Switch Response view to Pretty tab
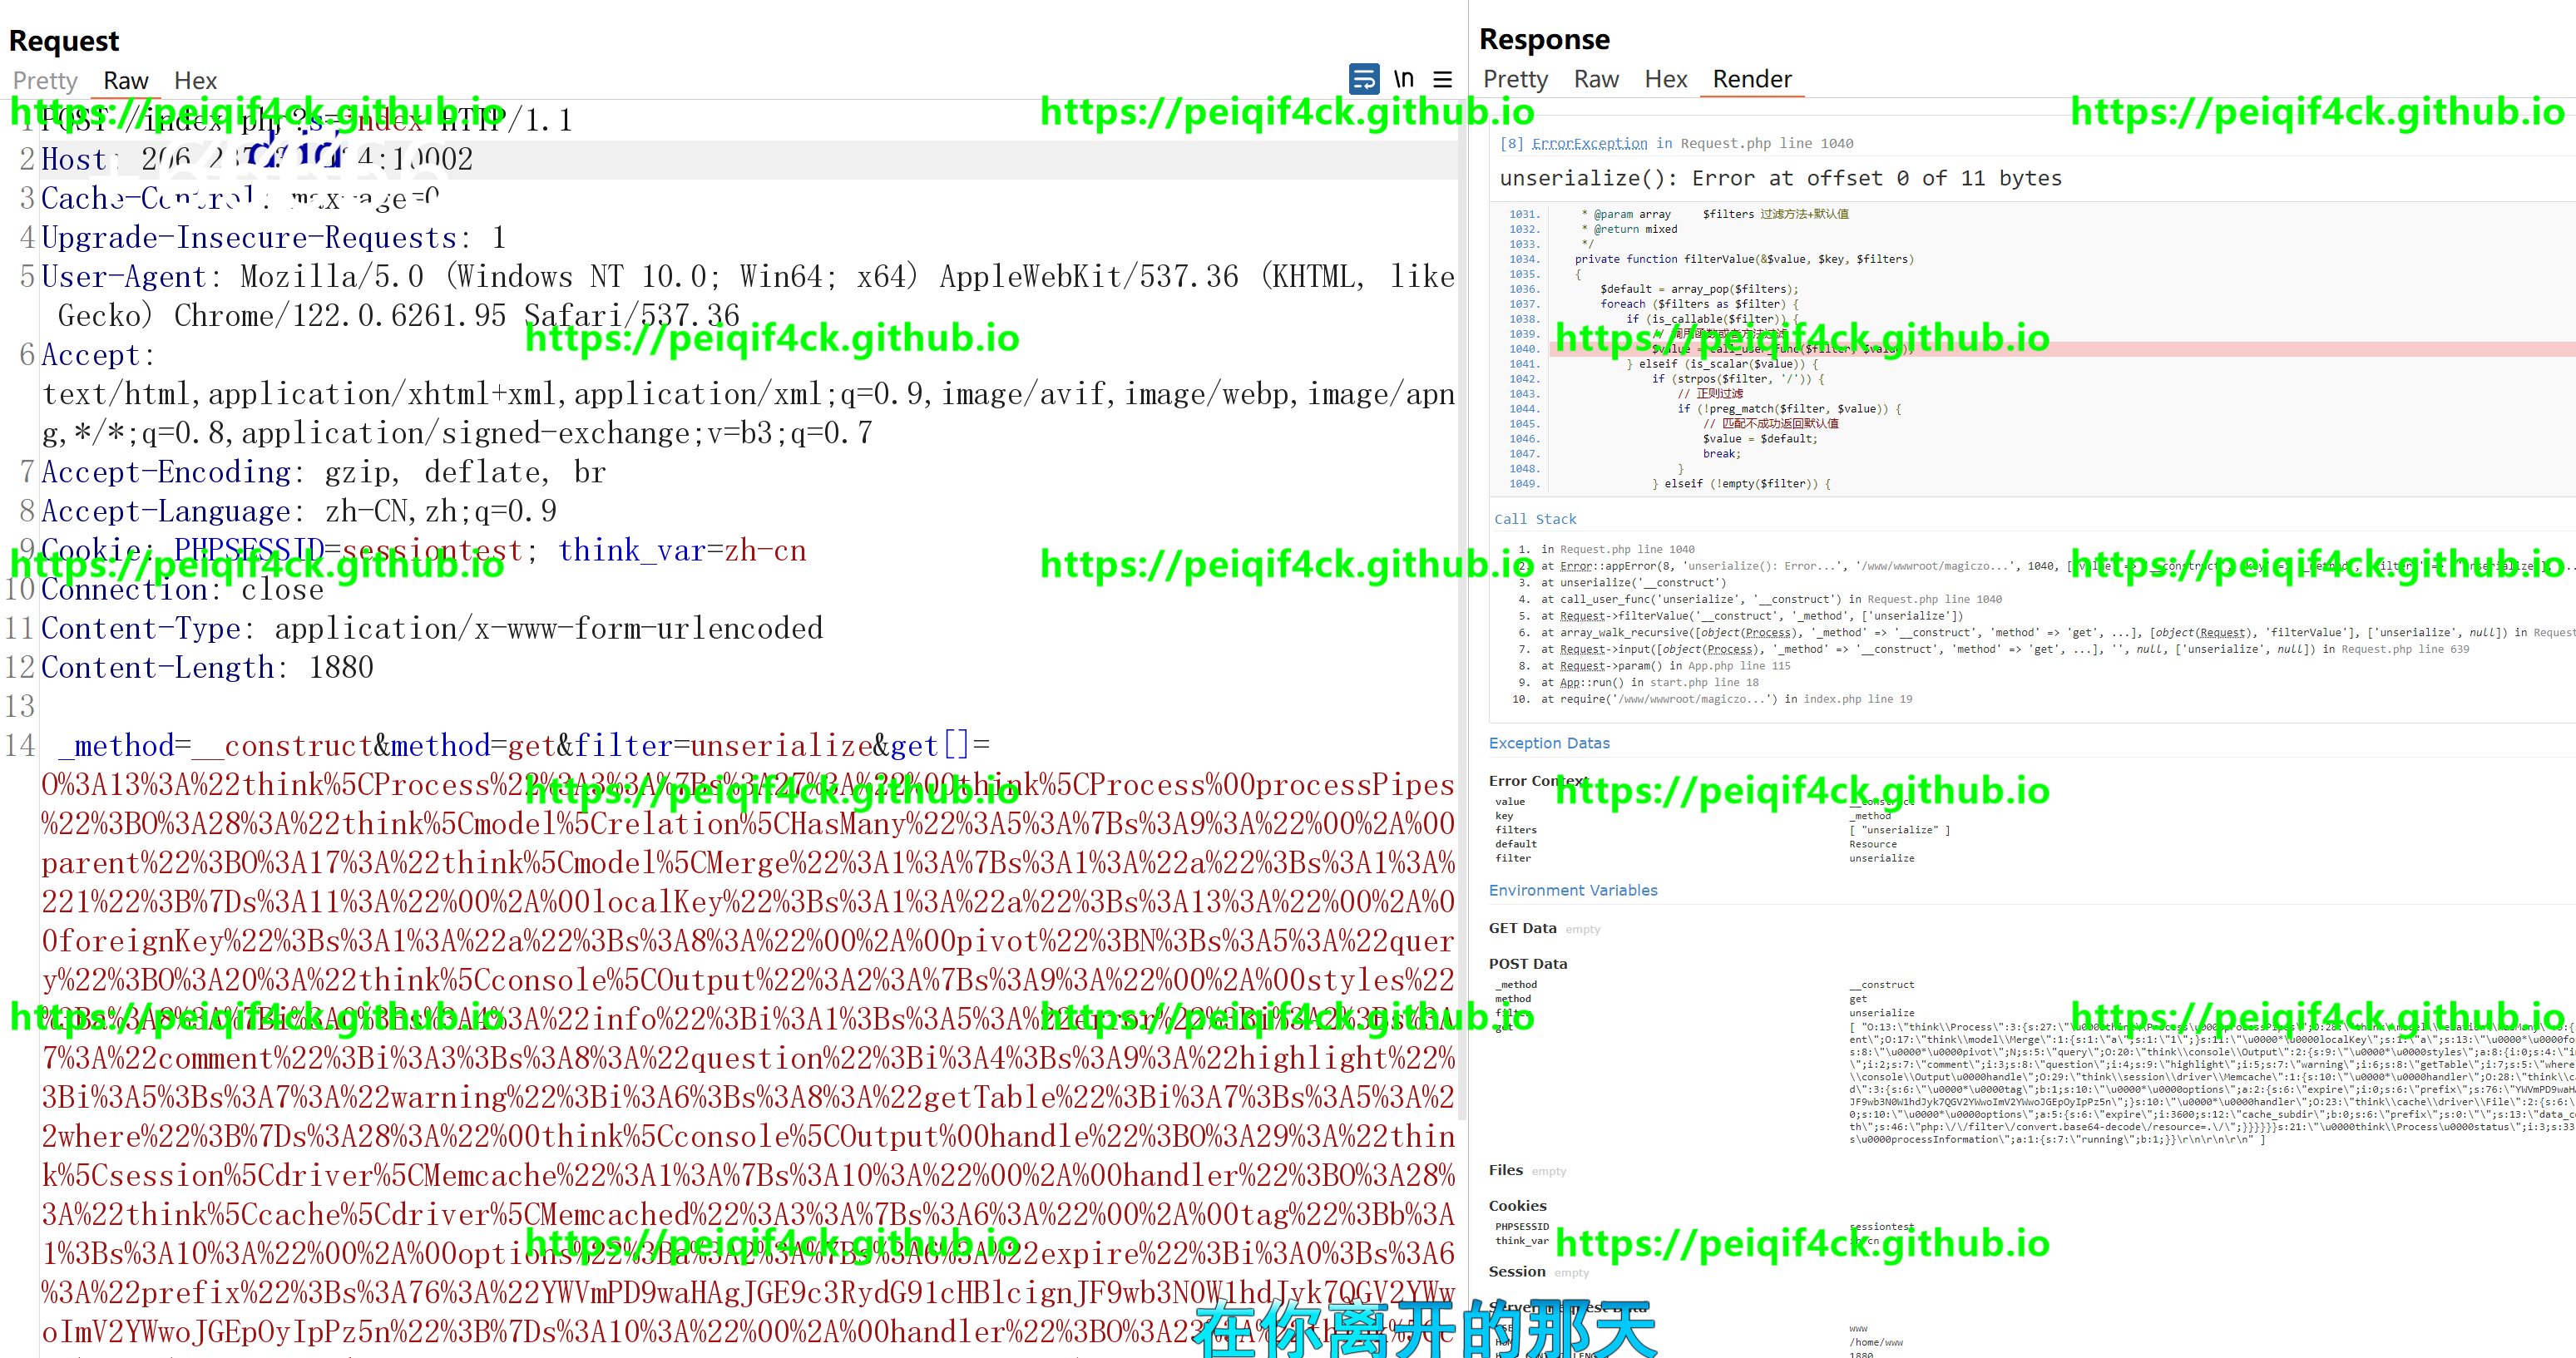Screen dimensions: 2576x1358 1515,79
